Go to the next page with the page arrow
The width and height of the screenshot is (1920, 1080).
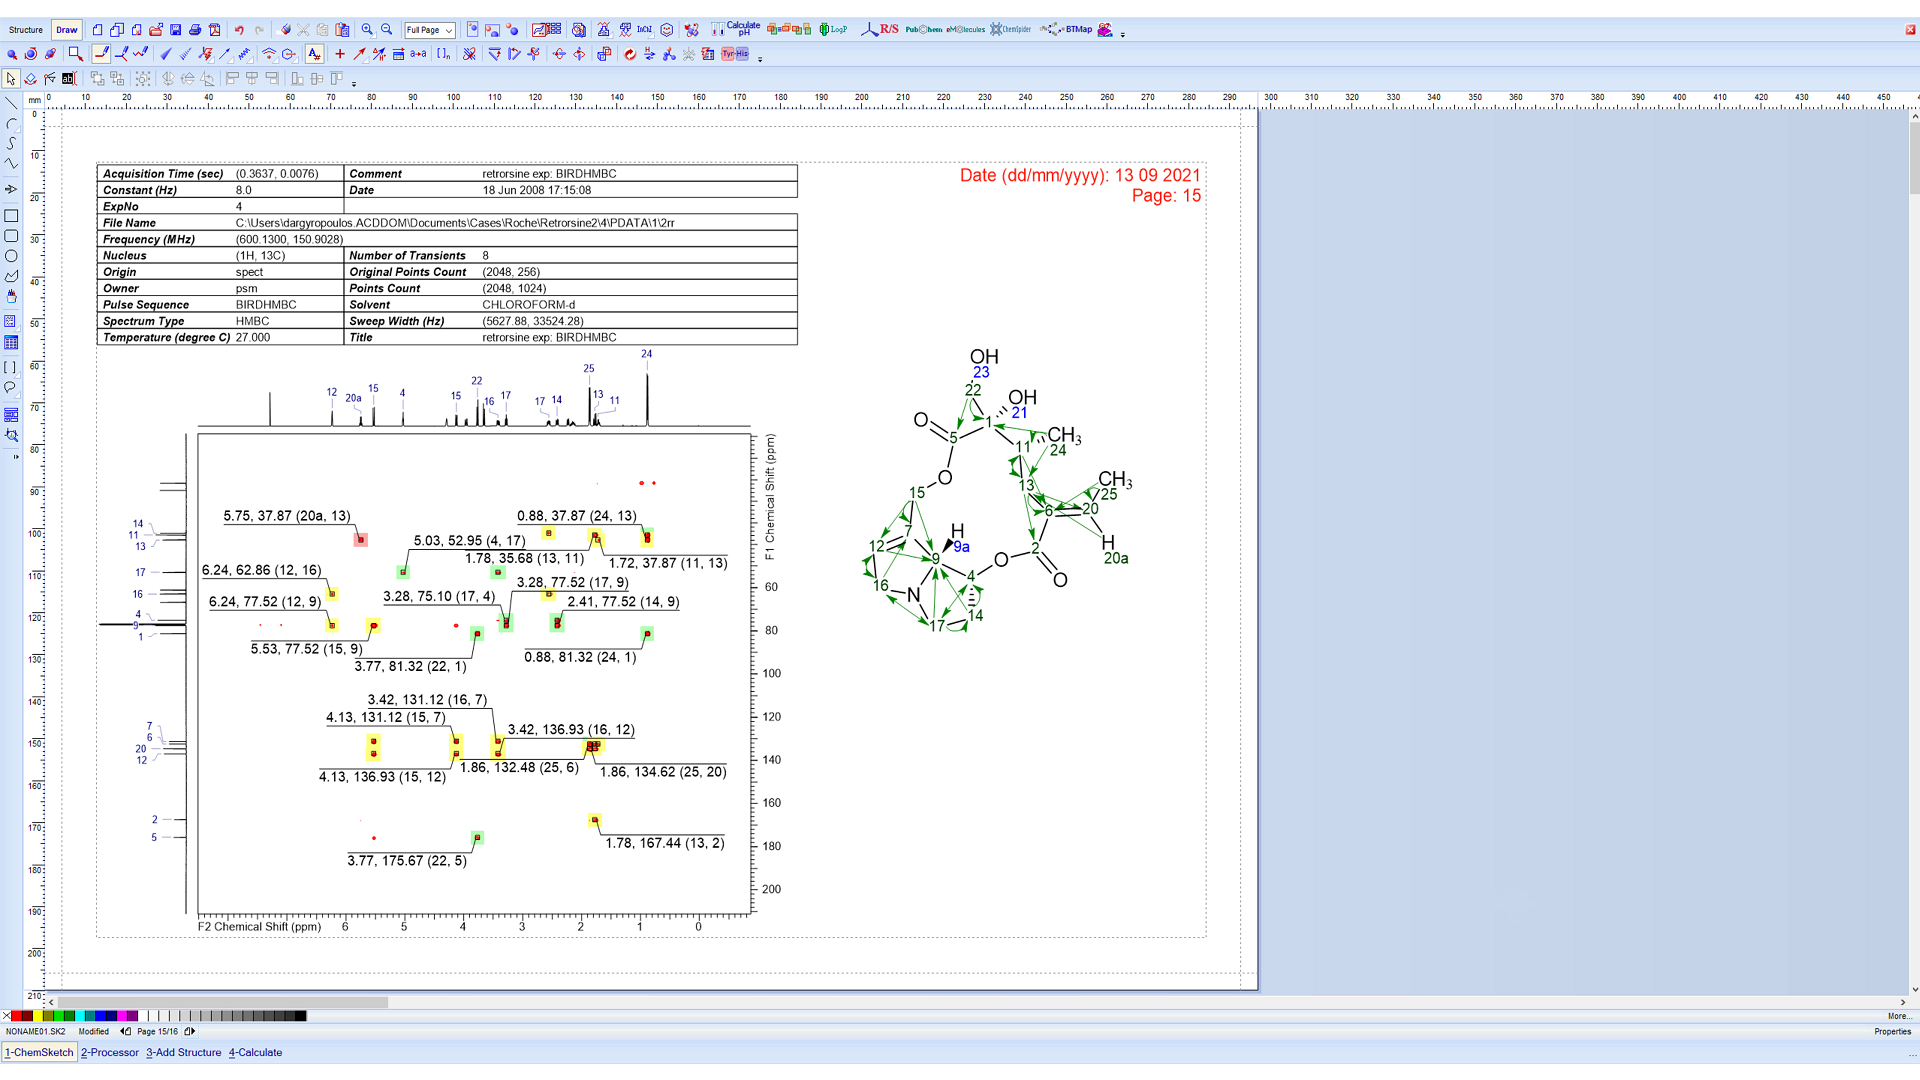(190, 1031)
